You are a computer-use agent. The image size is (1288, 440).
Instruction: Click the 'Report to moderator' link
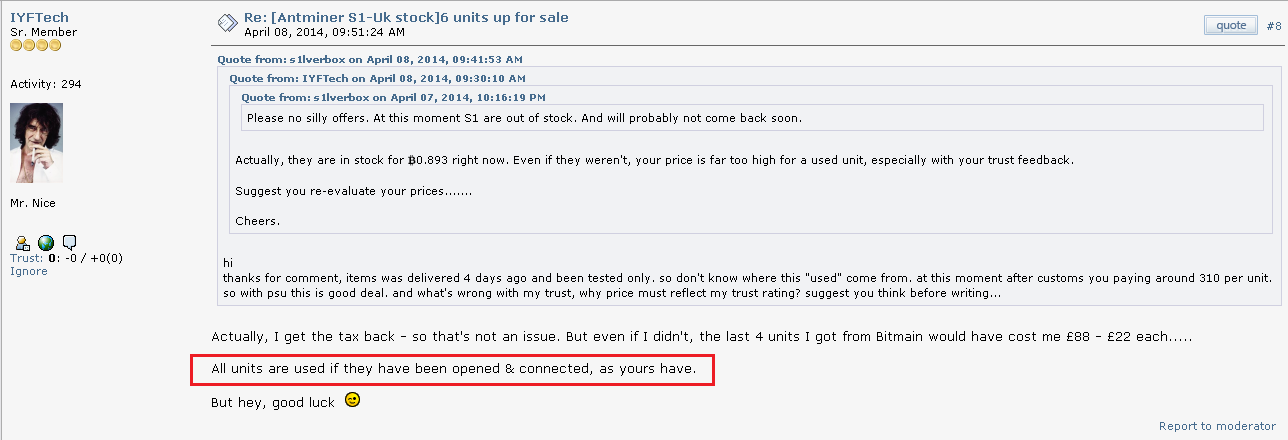click(x=1217, y=426)
